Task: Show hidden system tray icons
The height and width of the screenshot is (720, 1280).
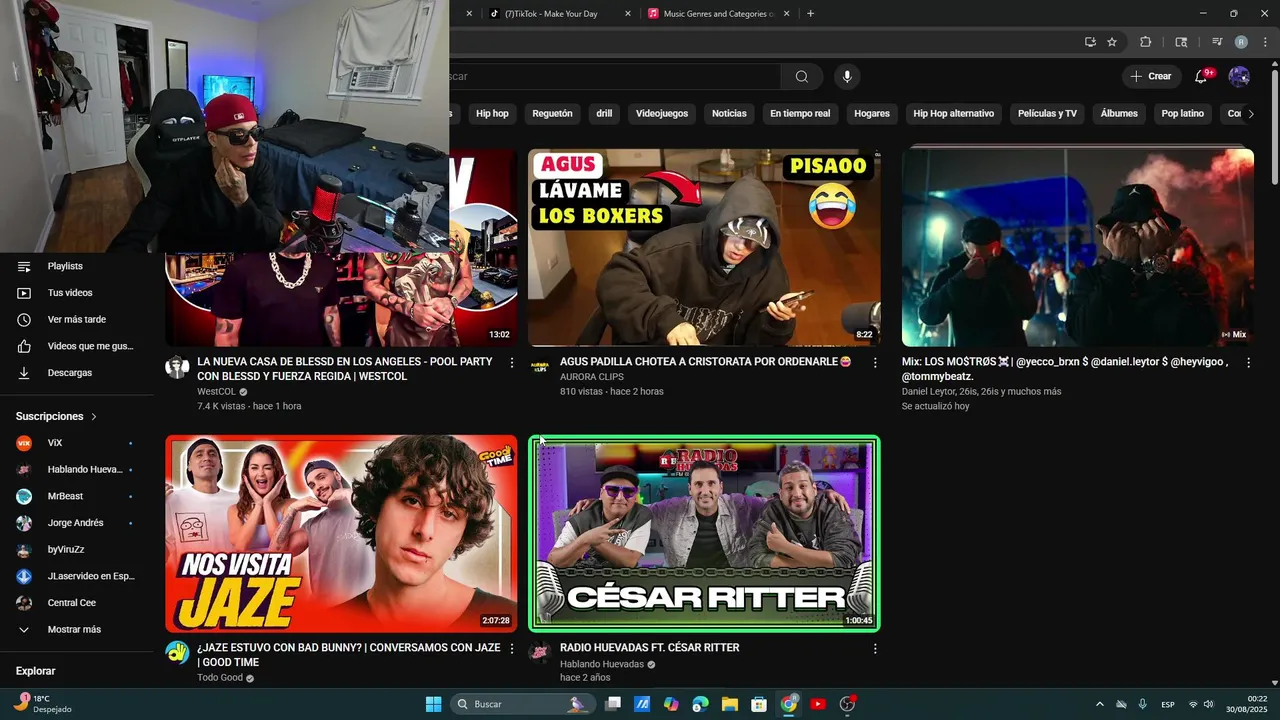Action: click(x=1099, y=705)
